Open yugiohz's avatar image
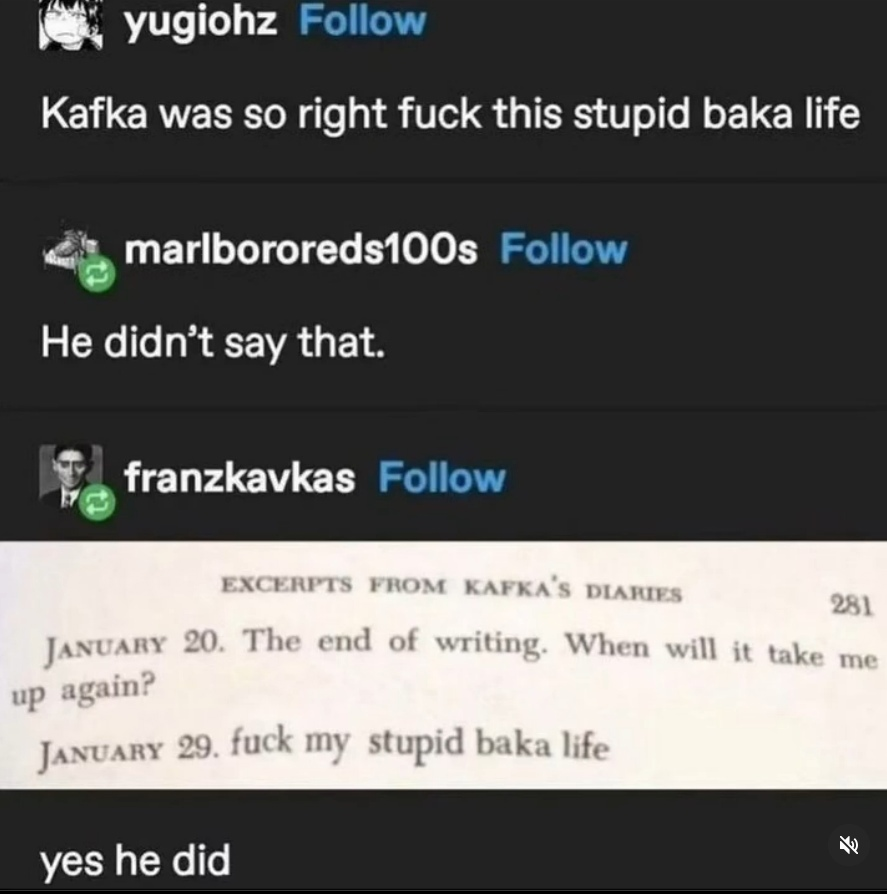 click(71, 25)
